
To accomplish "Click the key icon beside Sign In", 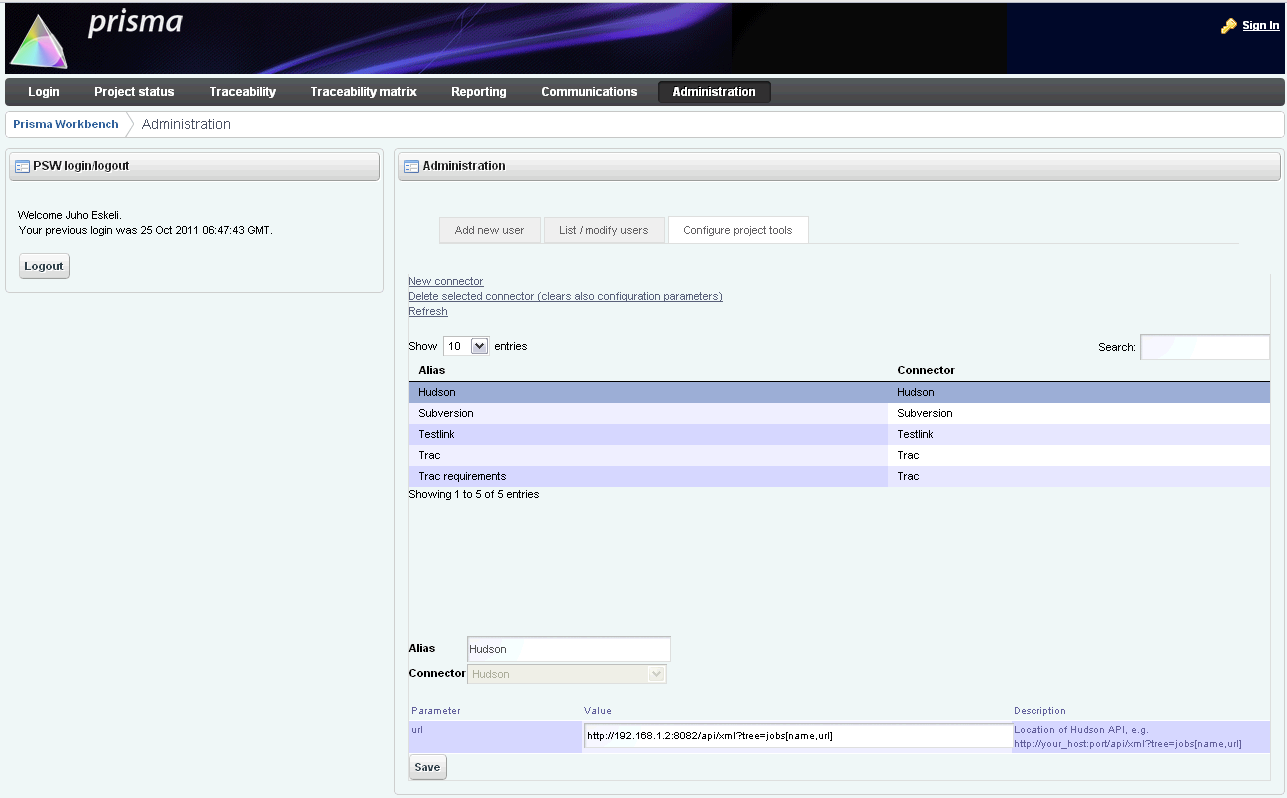I will coord(1227,25).
